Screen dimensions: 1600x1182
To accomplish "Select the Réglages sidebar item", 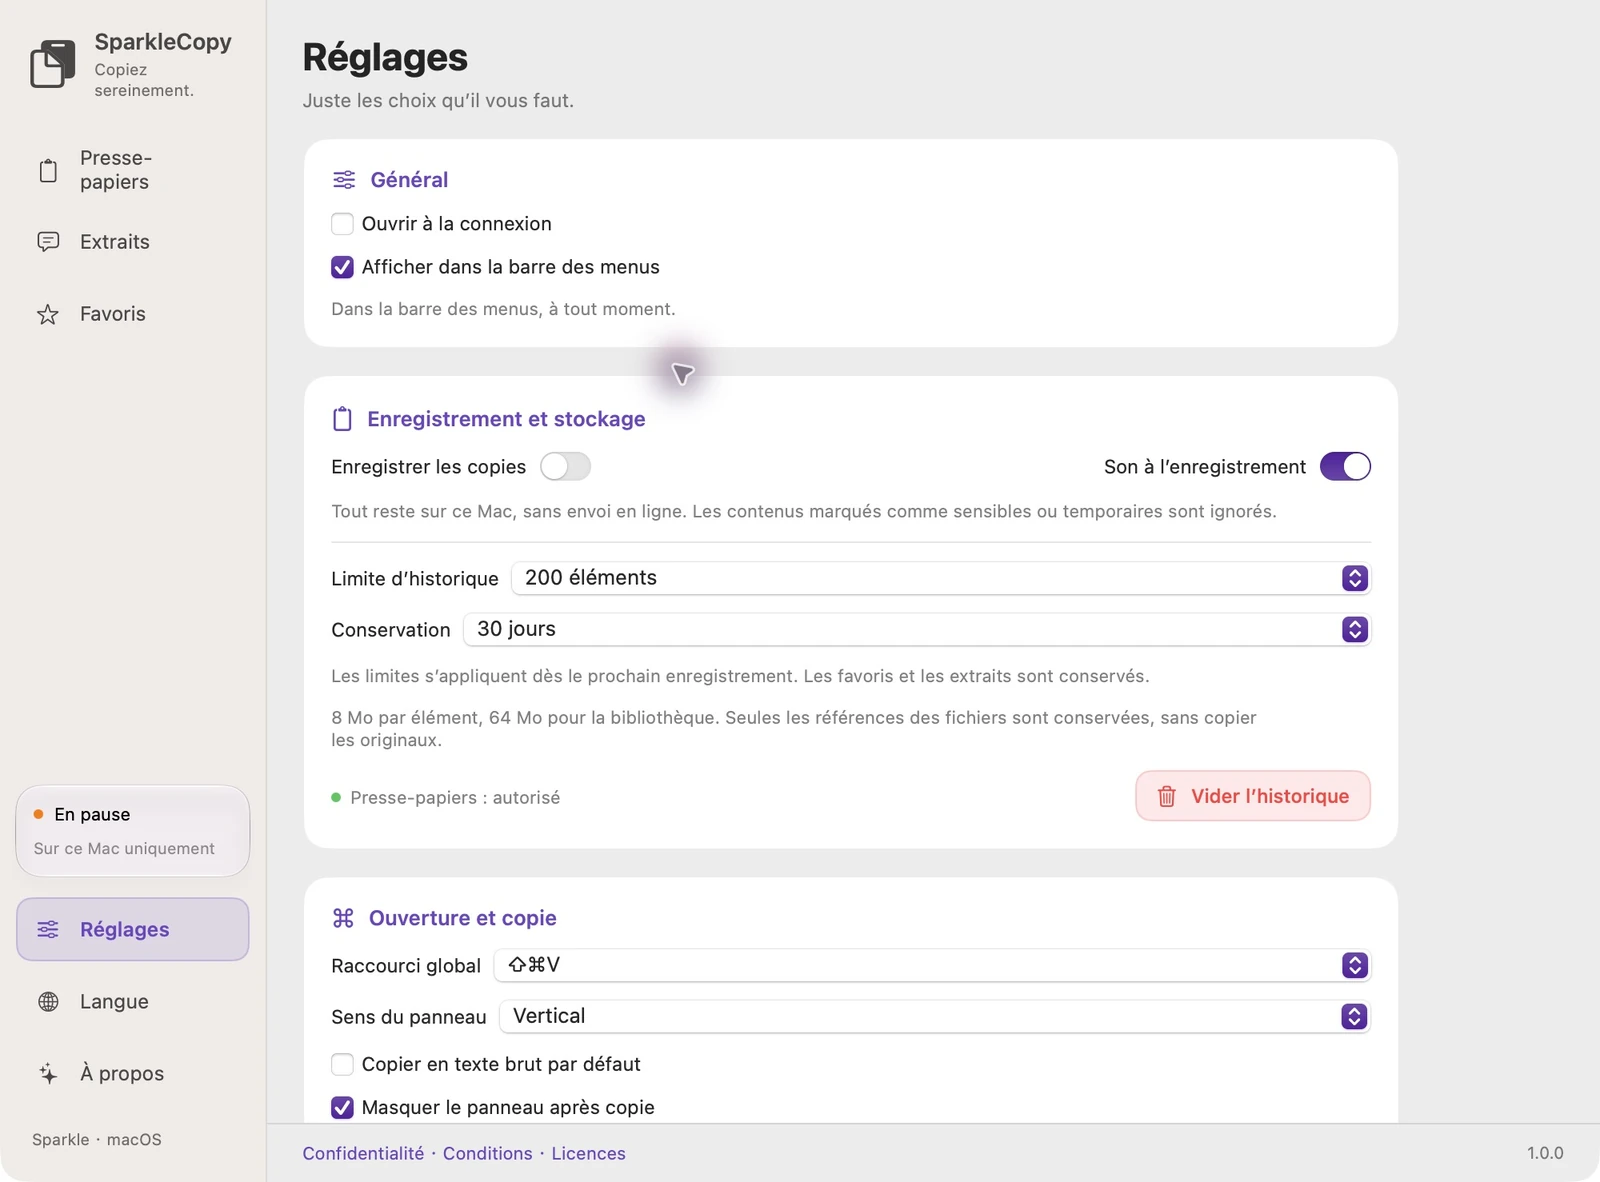I will pyautogui.click(x=133, y=930).
